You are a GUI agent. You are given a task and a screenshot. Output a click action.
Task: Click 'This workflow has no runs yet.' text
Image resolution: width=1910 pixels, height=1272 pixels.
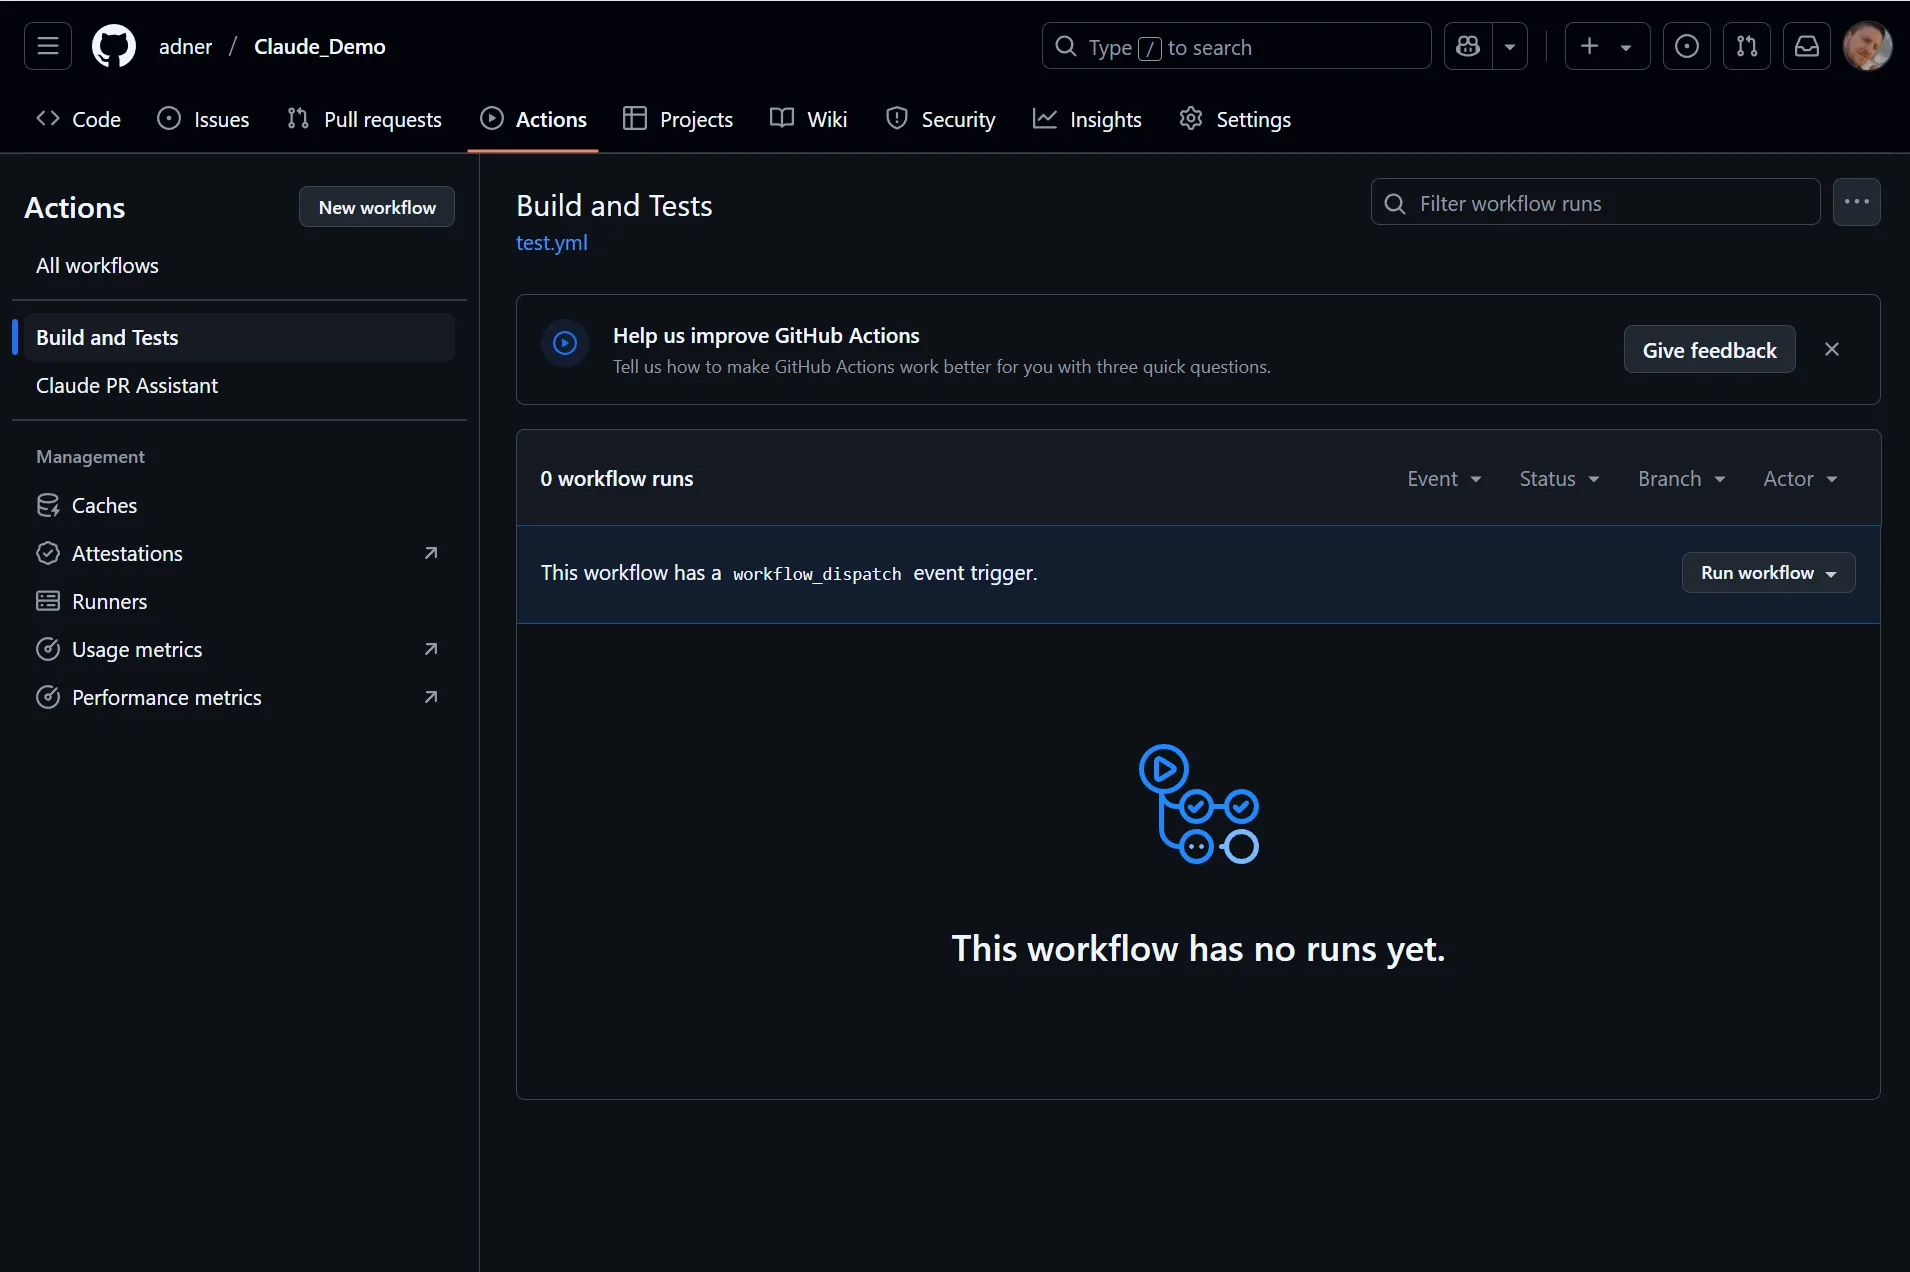click(1198, 948)
